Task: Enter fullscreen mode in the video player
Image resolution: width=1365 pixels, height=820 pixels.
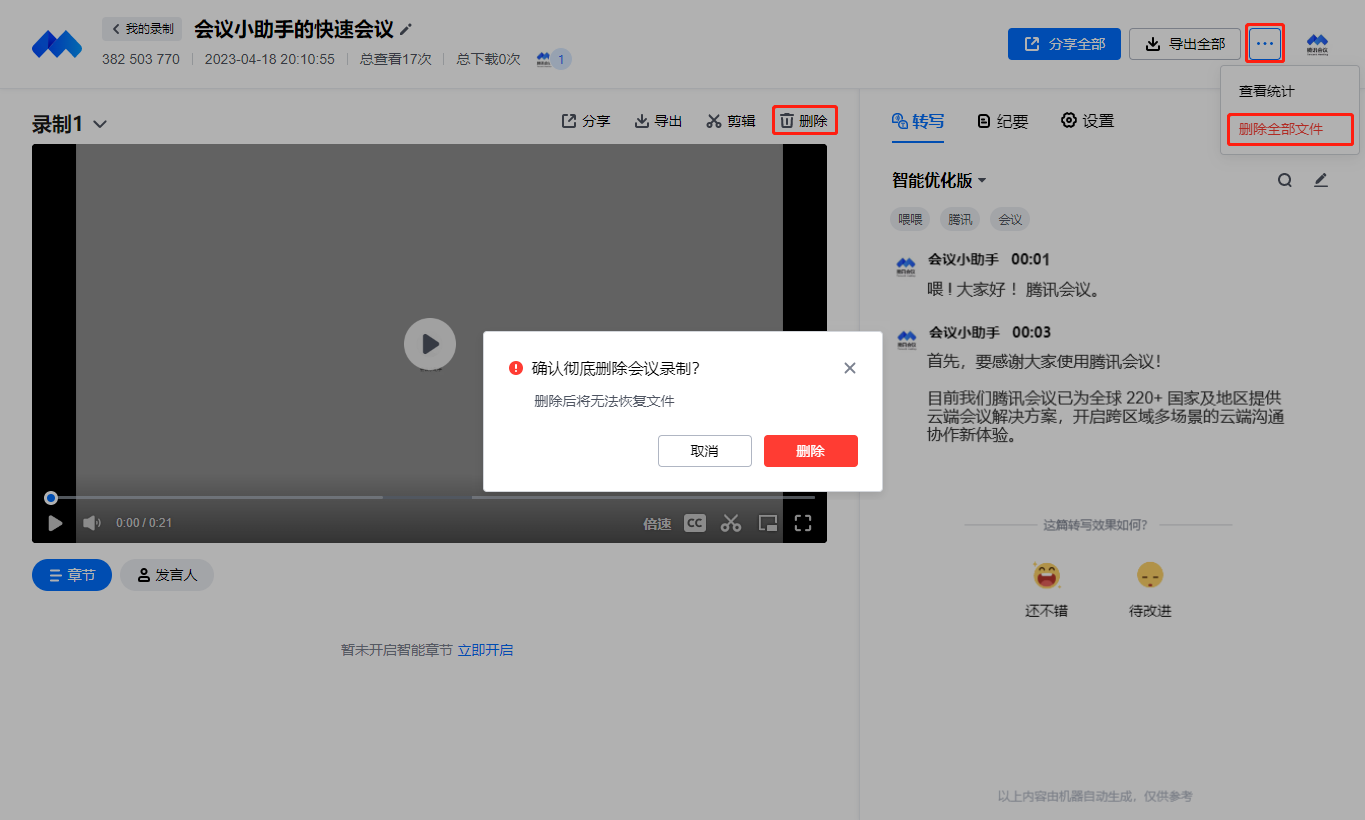Action: click(x=803, y=523)
